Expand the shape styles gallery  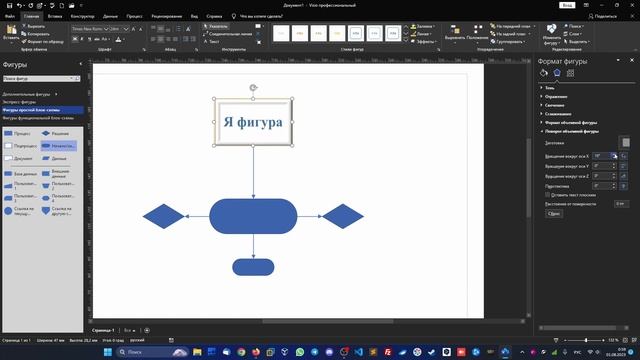pos(406,40)
